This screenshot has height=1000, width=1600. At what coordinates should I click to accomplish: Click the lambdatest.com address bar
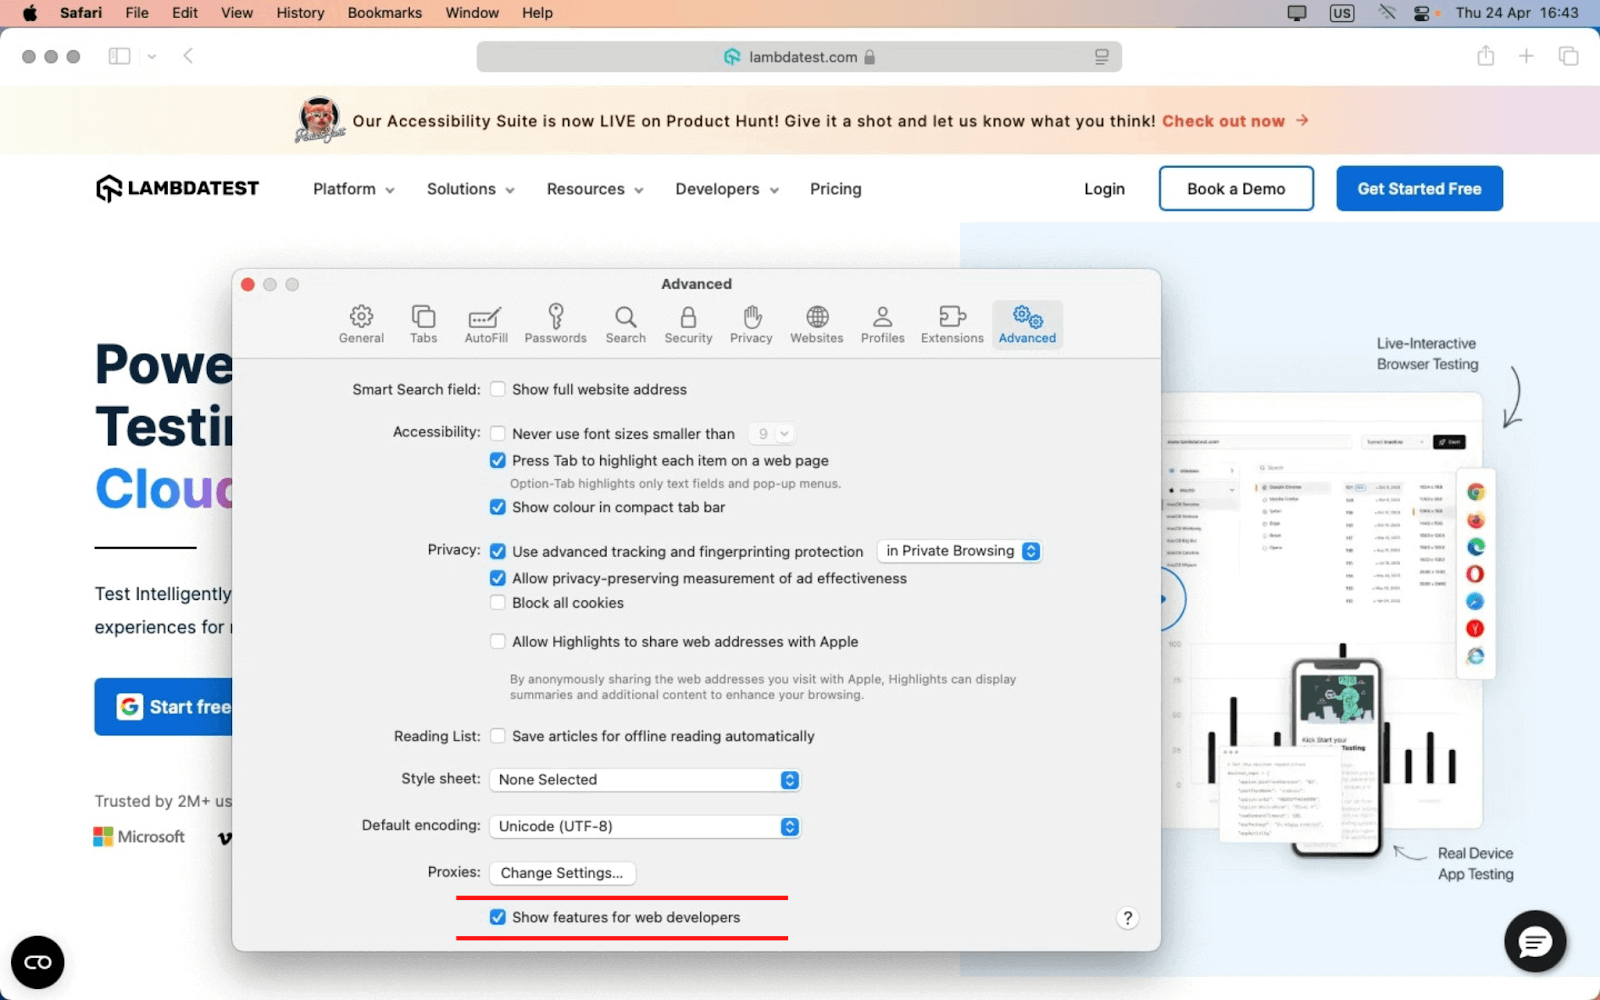coord(798,56)
